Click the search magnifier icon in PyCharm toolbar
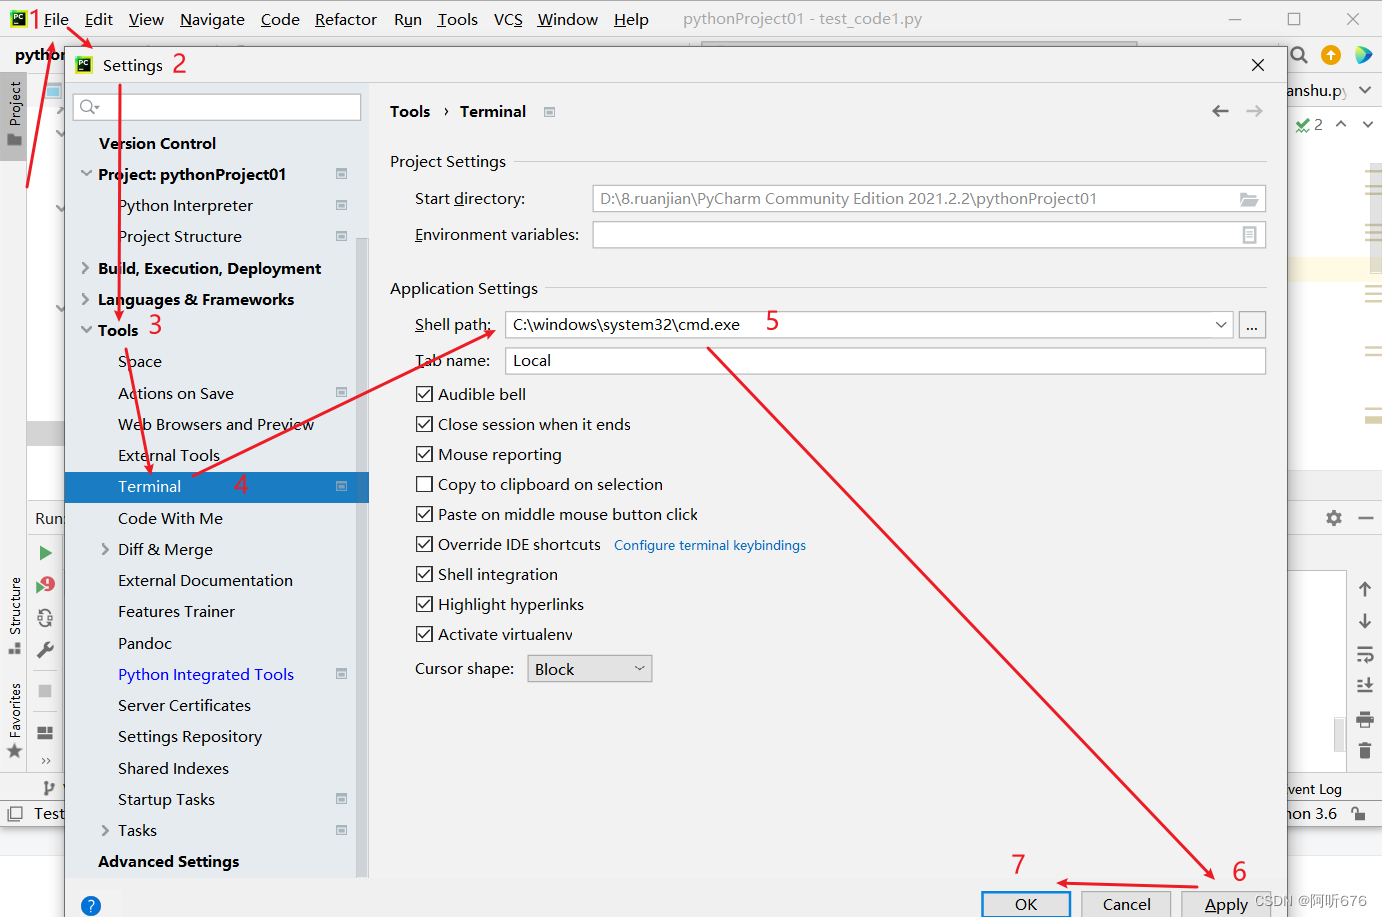 coord(1299,55)
